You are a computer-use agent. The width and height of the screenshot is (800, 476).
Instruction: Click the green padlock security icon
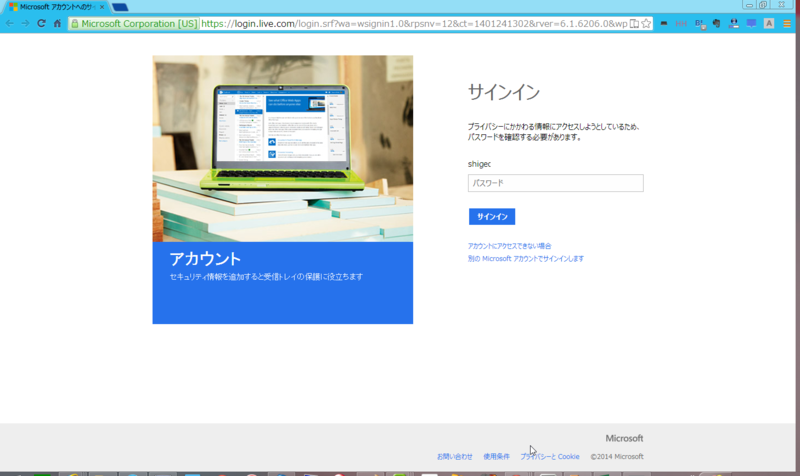coord(74,23)
